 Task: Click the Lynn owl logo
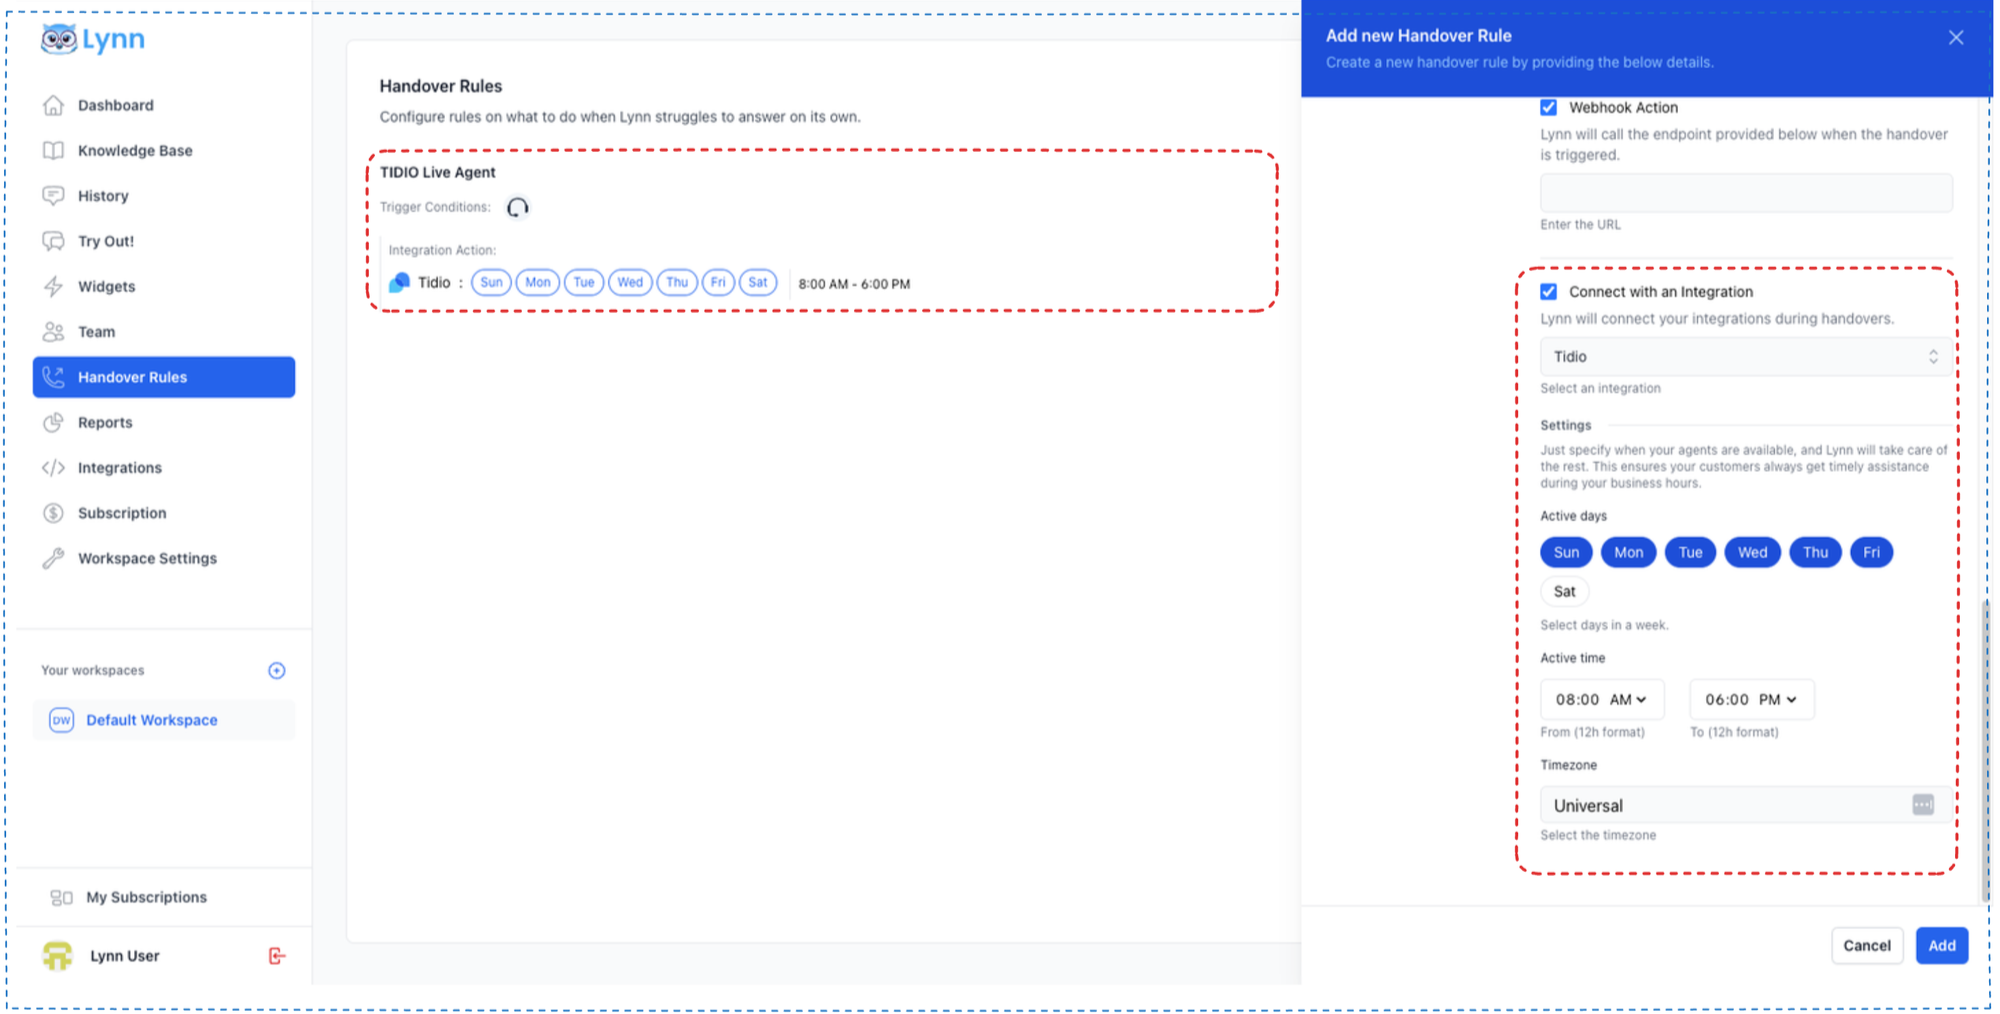tap(92, 39)
